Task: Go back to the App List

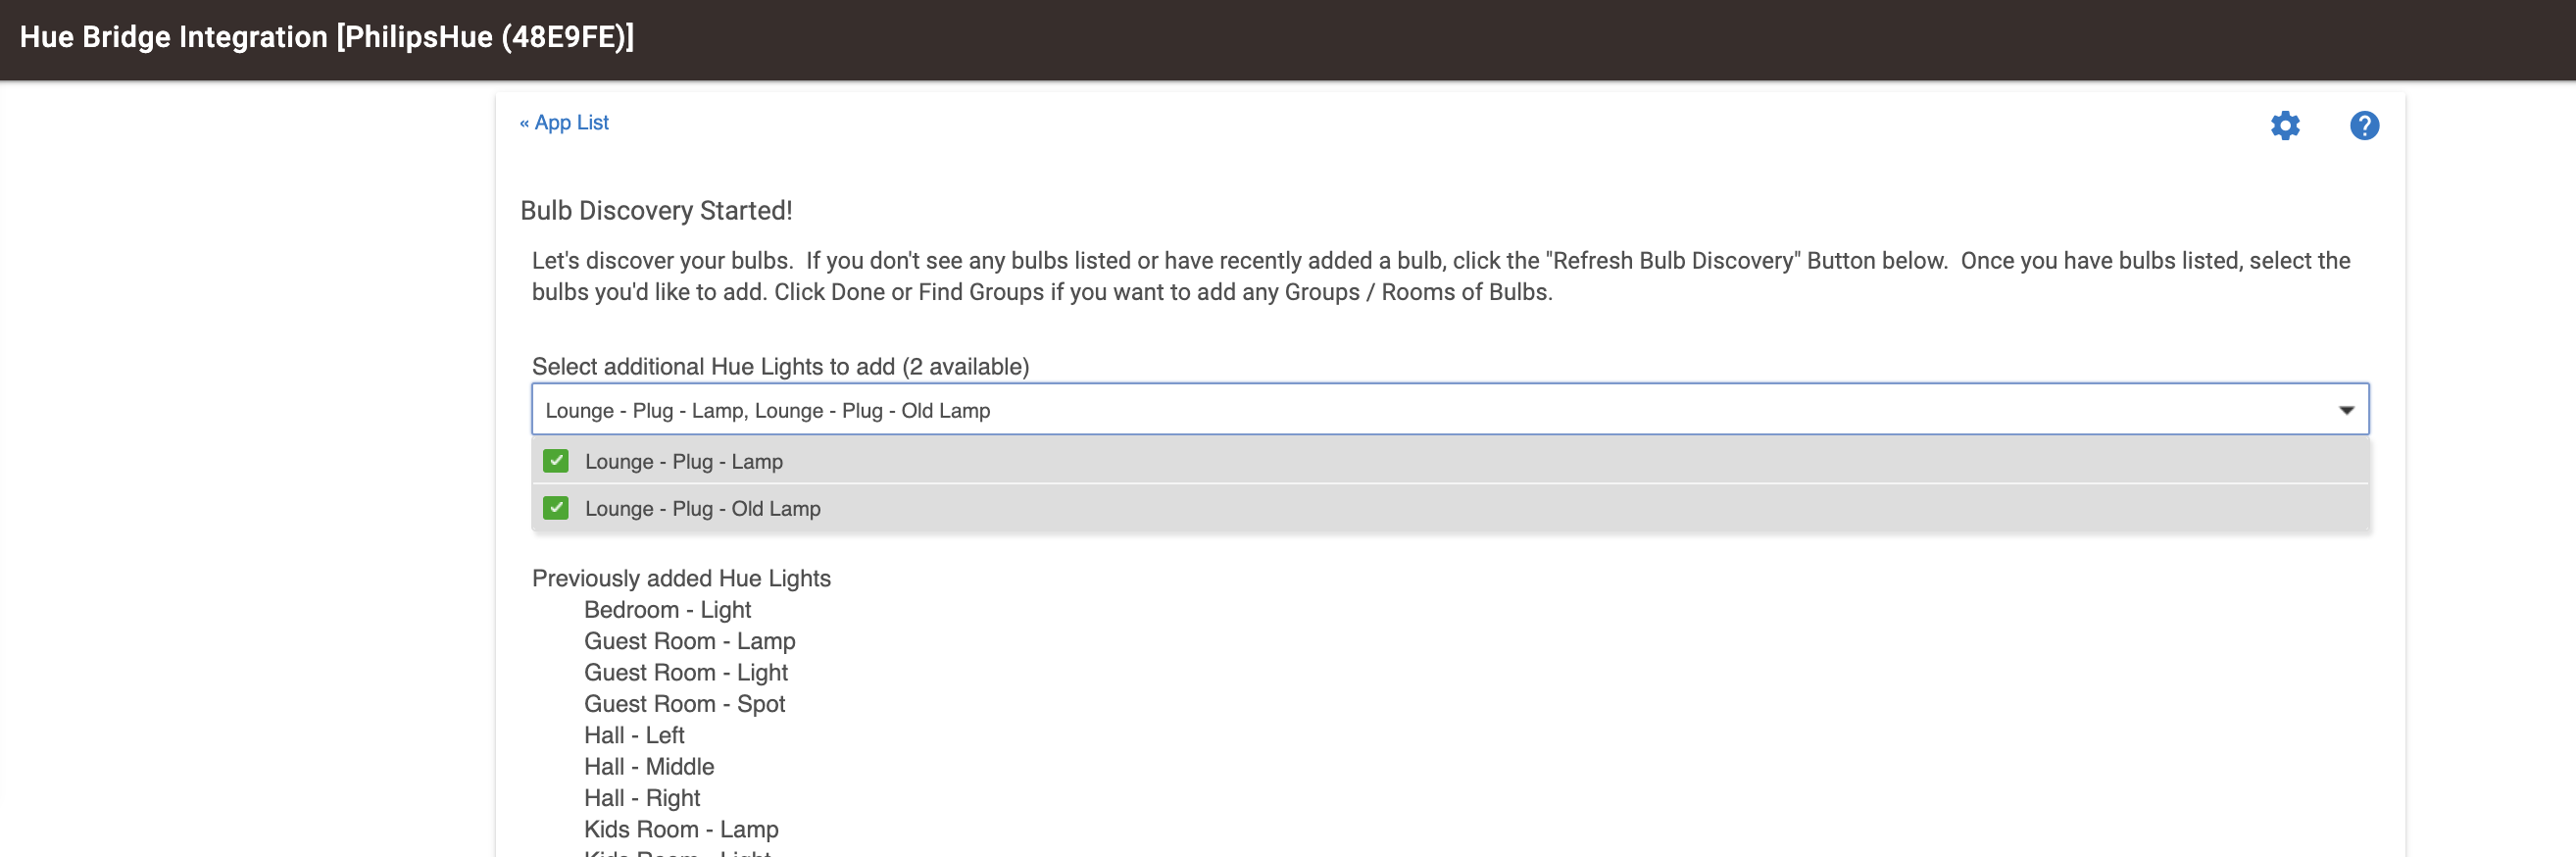Action: 564,123
